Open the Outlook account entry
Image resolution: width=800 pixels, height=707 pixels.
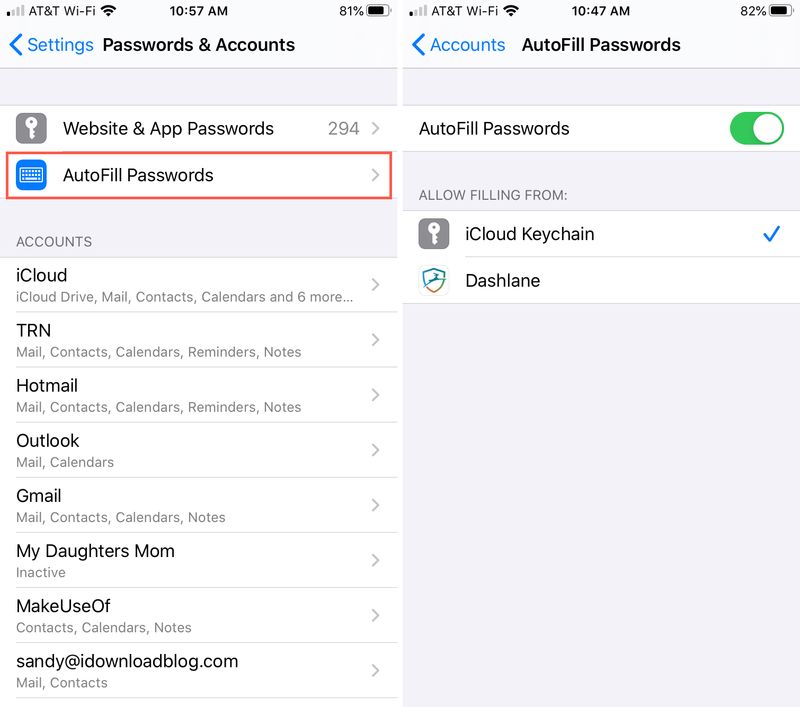pyautogui.click(x=198, y=450)
